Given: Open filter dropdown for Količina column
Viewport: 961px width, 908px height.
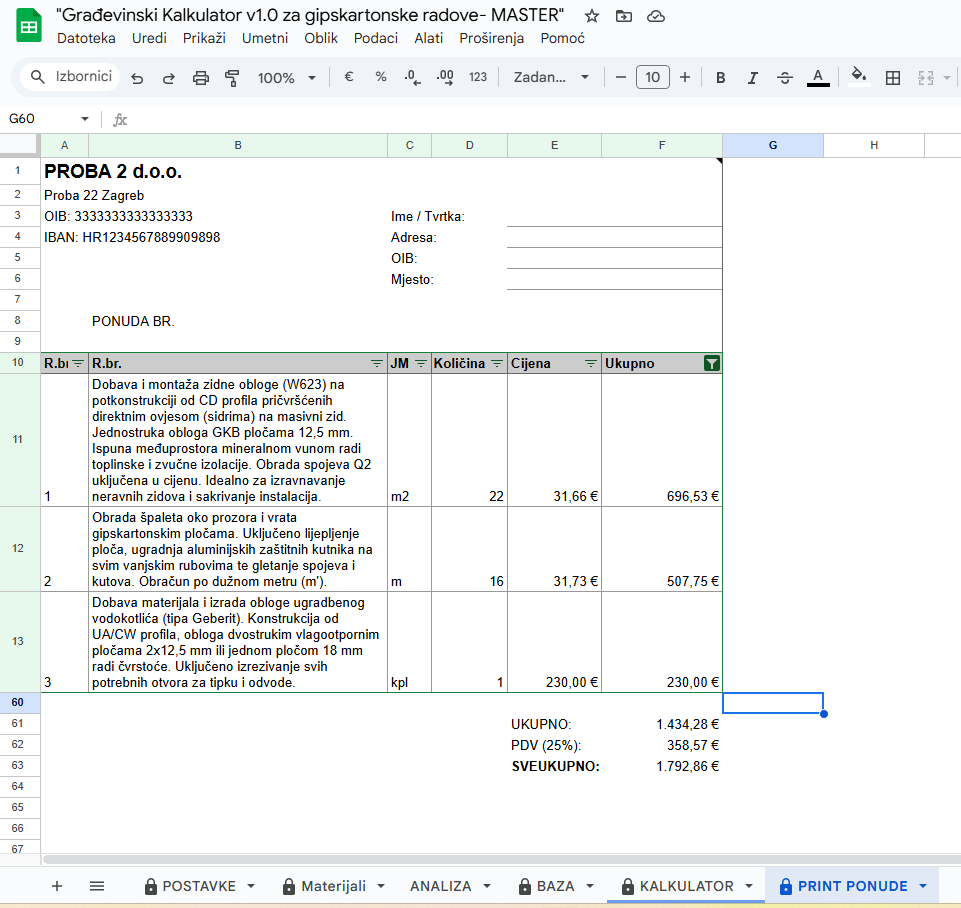Looking at the screenshot, I should pyautogui.click(x=496, y=364).
